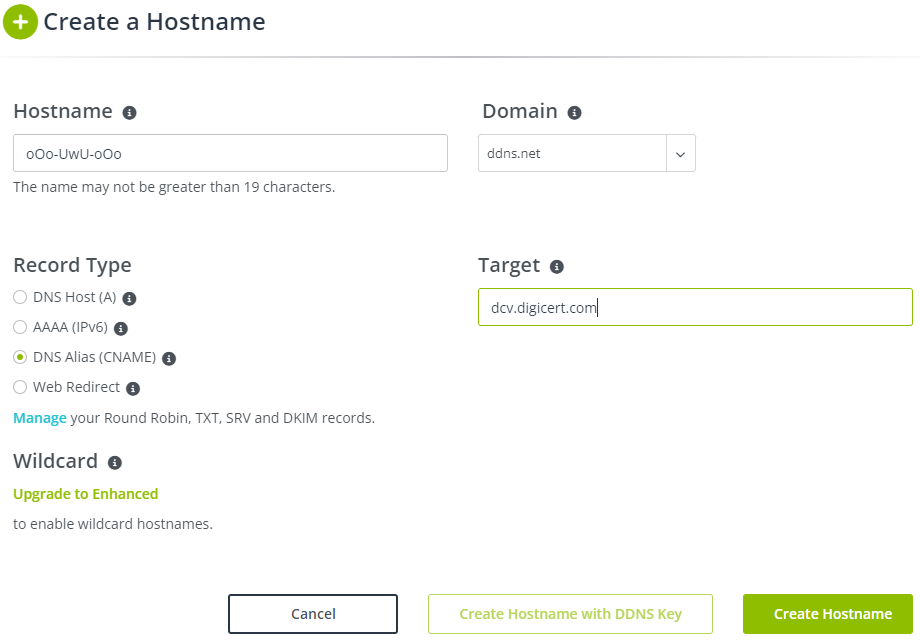Click the info icon beside Web Redirect
The image size is (920, 642).
[x=133, y=388]
